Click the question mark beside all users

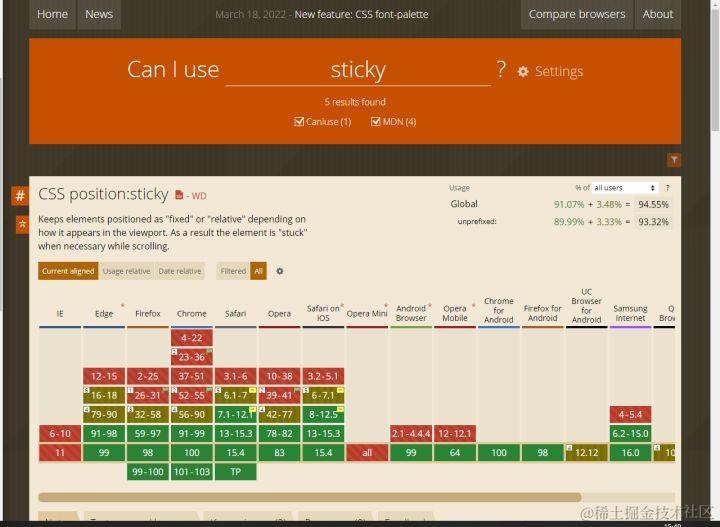[668, 188]
